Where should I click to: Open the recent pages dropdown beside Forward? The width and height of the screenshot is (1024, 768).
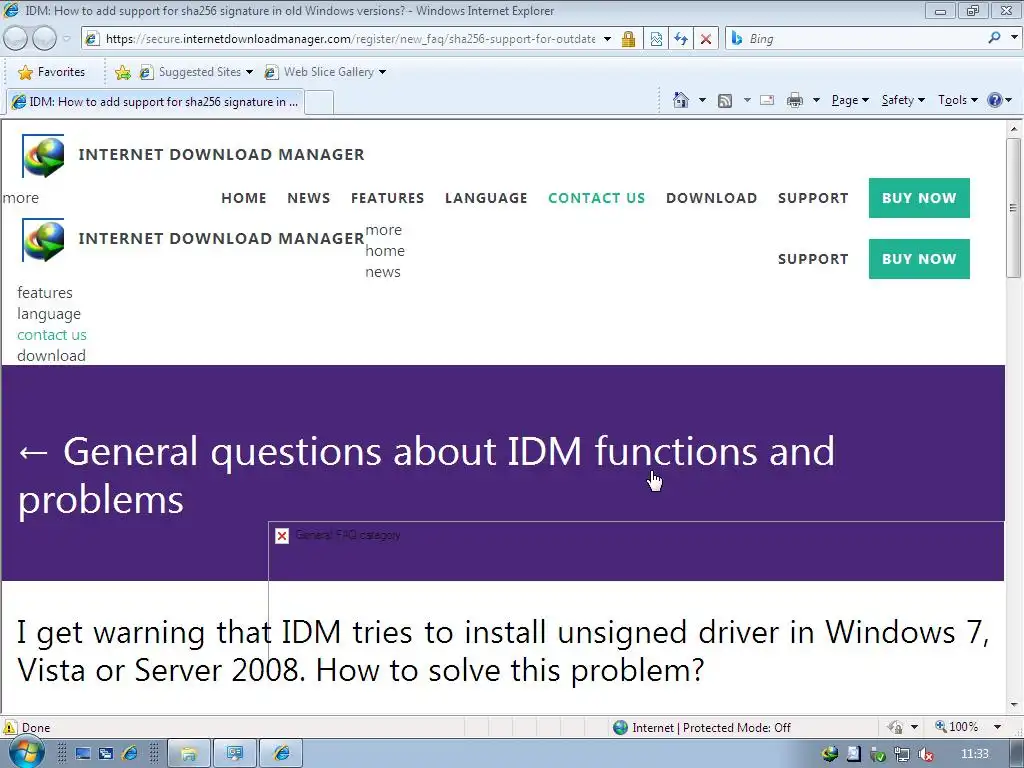pyautogui.click(x=67, y=39)
